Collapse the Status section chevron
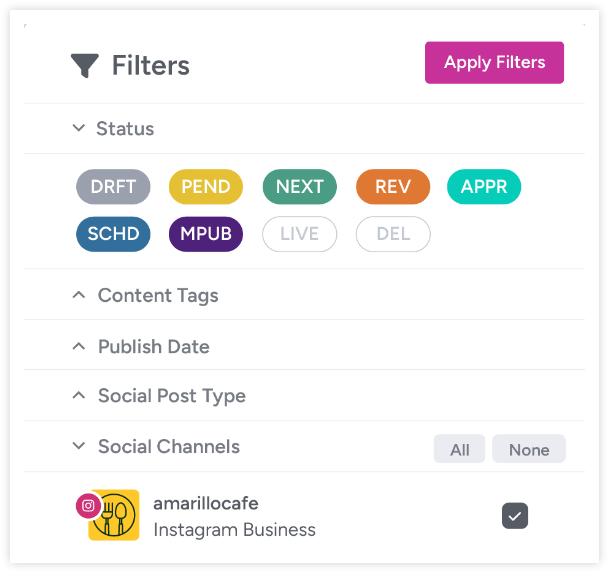Image resolution: width=609 pixels, height=573 pixels. (x=79, y=128)
